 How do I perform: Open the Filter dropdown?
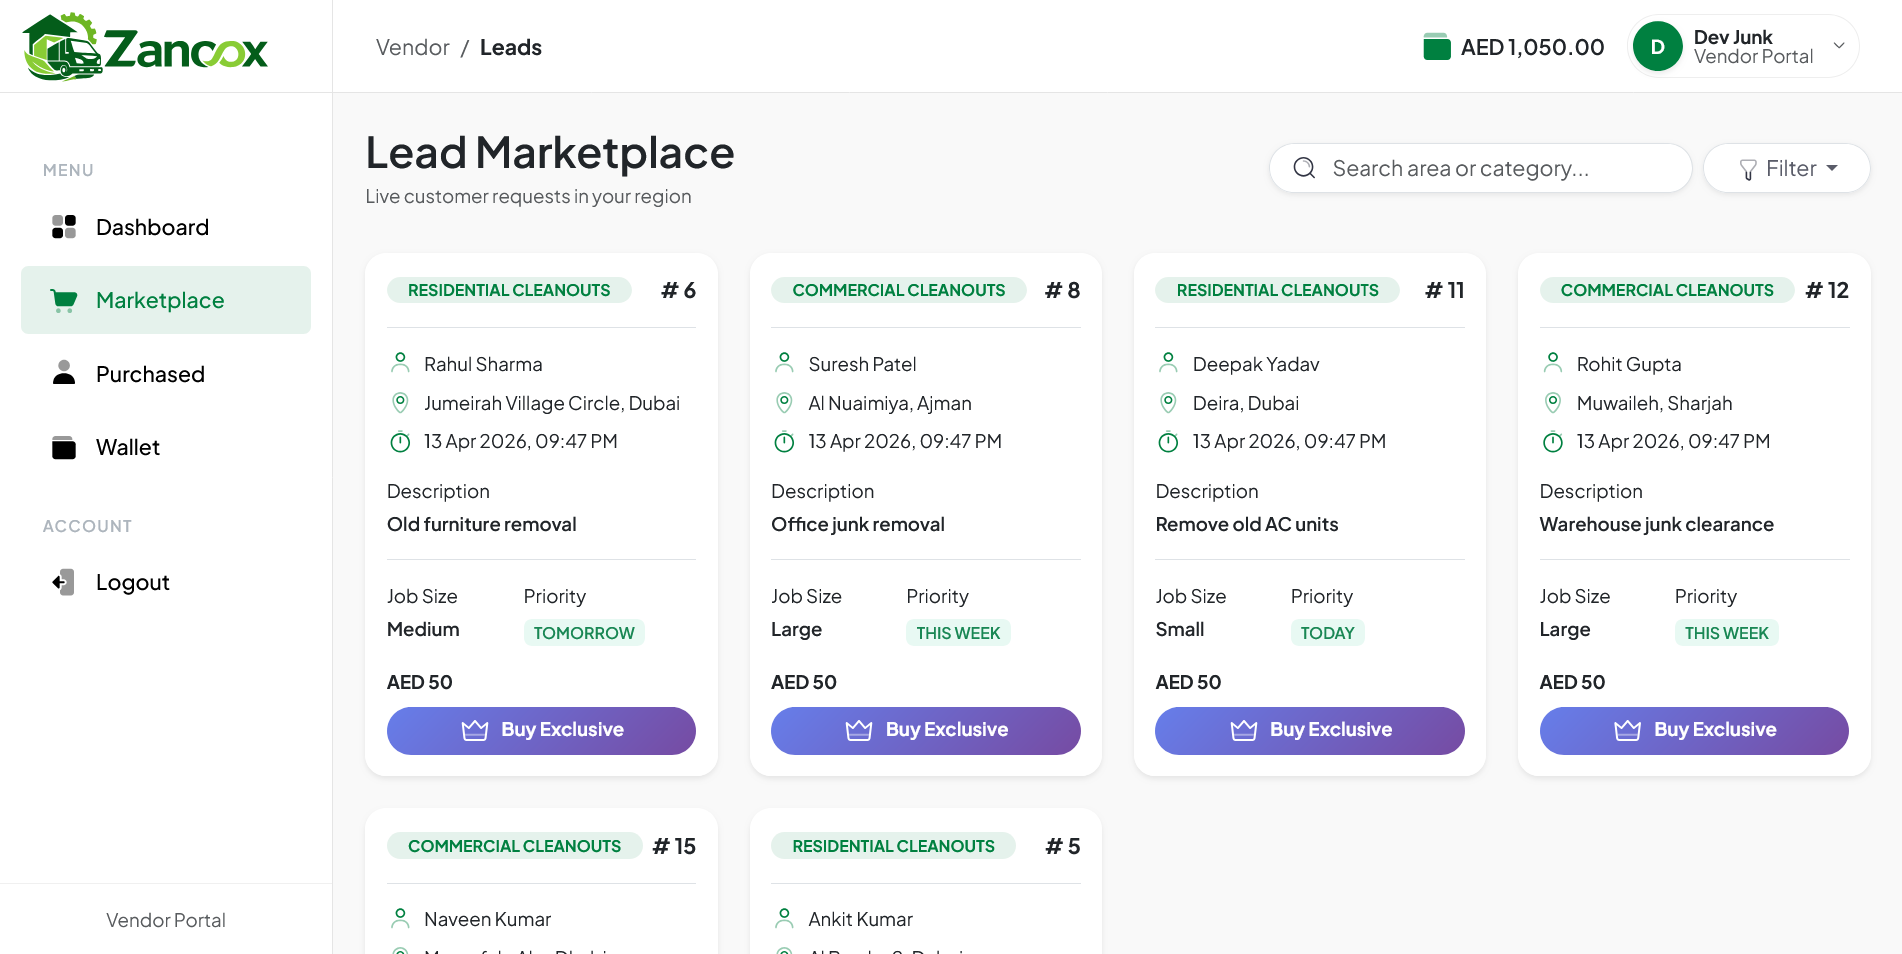coord(1787,168)
